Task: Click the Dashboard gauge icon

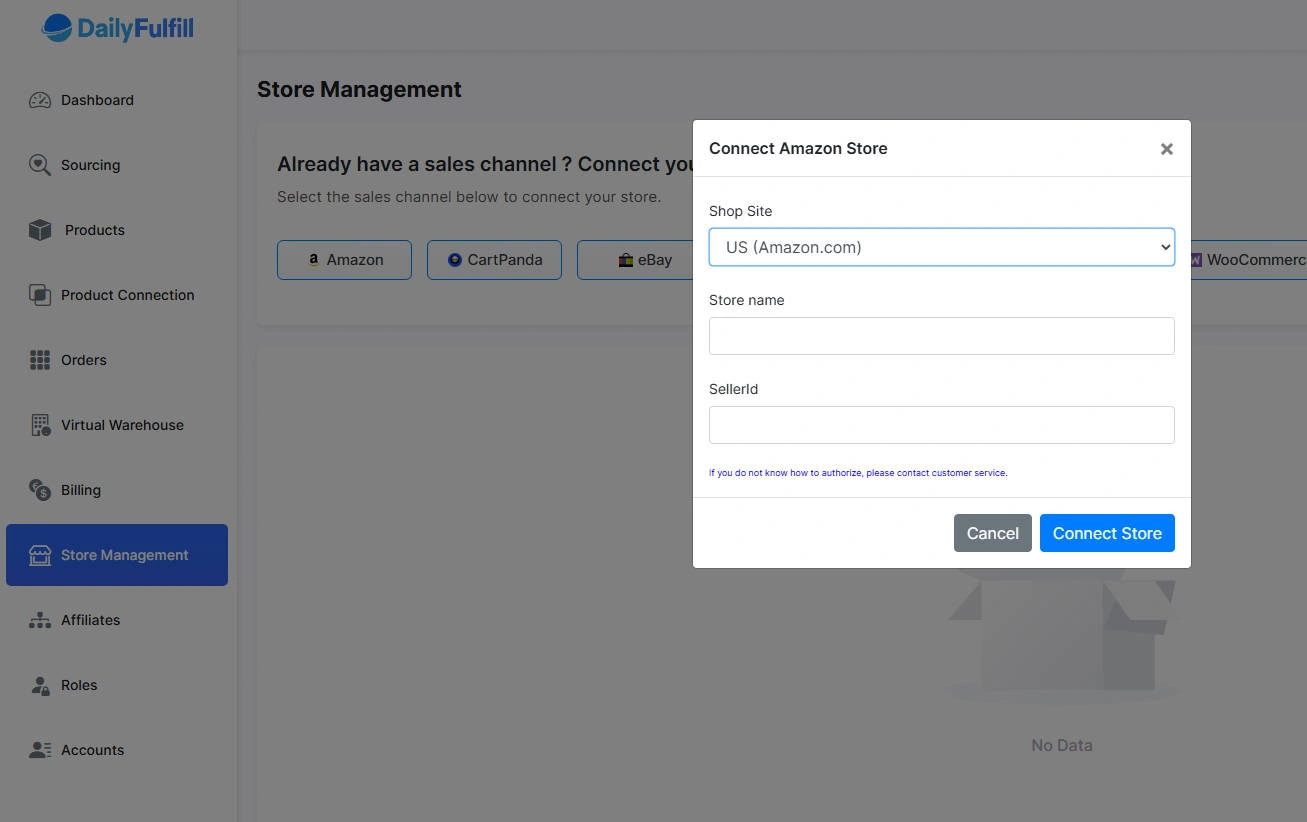Action: pyautogui.click(x=40, y=100)
